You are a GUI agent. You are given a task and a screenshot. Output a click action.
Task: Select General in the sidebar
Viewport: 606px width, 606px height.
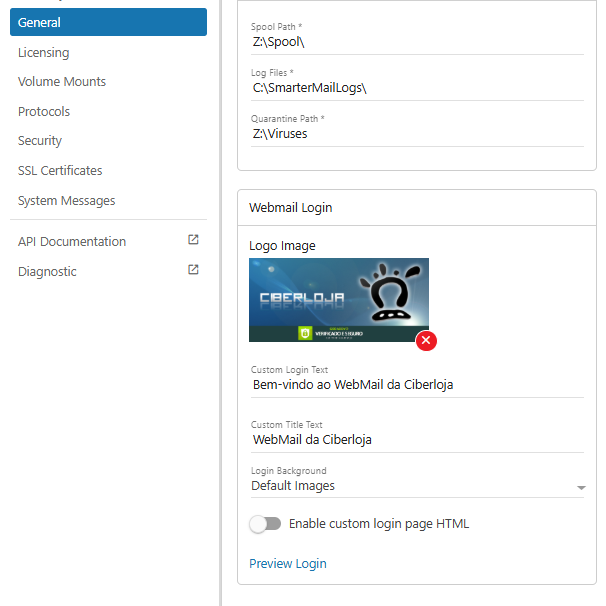[x=108, y=22]
